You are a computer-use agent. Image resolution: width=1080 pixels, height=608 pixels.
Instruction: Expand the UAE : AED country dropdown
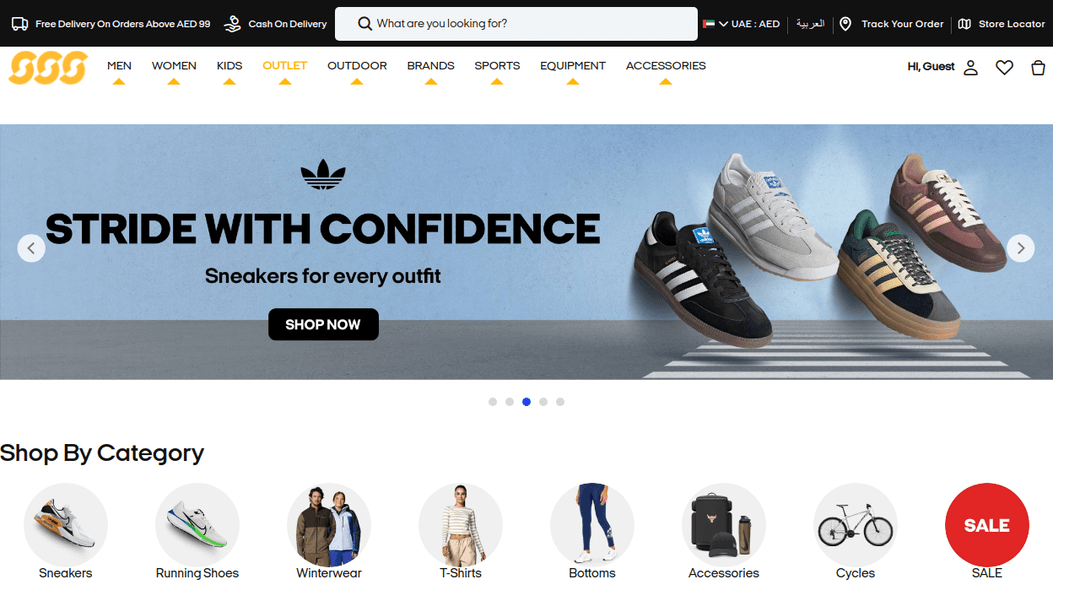tap(741, 24)
